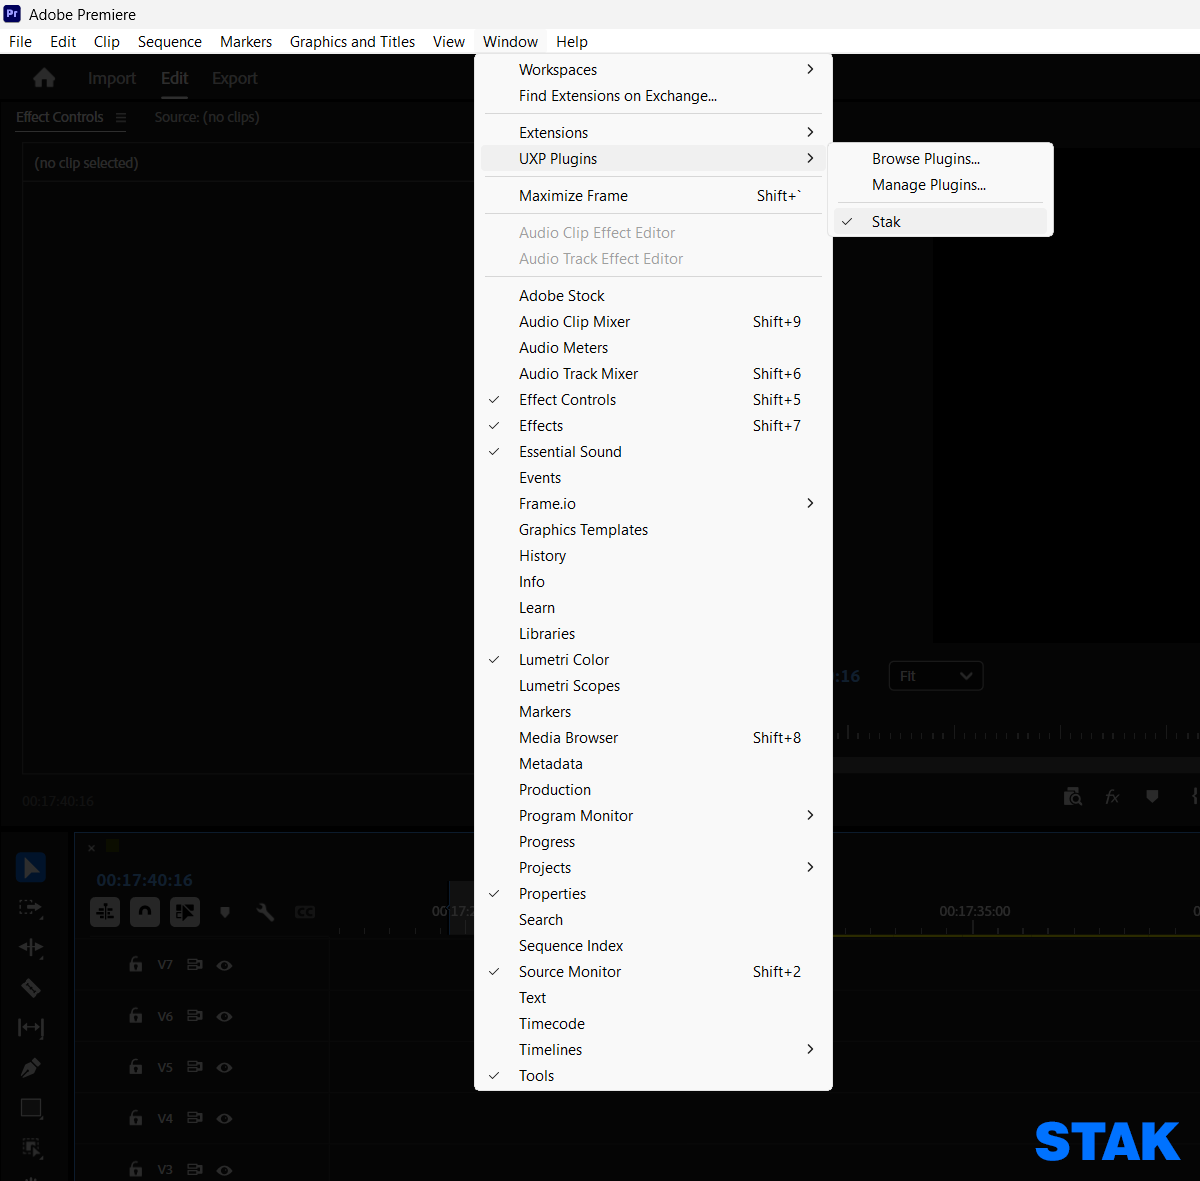
Task: Switch to the Import tab
Action: [x=112, y=78]
